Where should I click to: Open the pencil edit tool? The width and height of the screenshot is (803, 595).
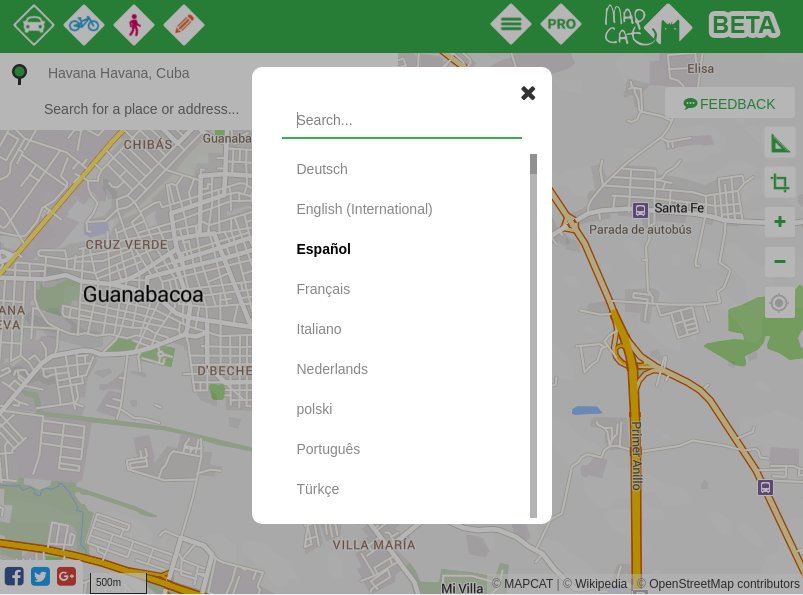click(184, 25)
